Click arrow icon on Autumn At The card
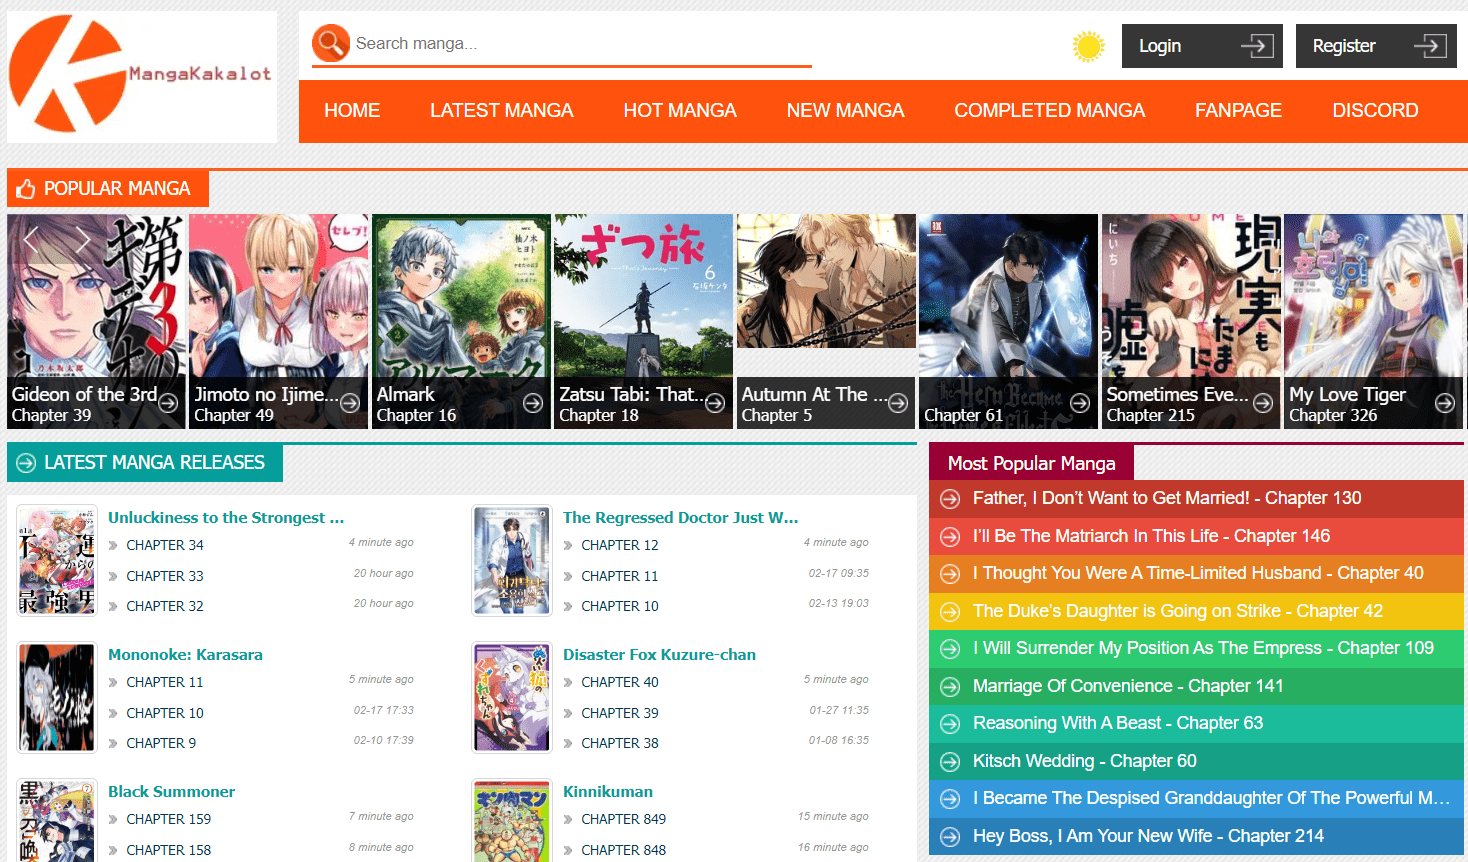Screen dimensions: 1468x862 tap(898, 403)
